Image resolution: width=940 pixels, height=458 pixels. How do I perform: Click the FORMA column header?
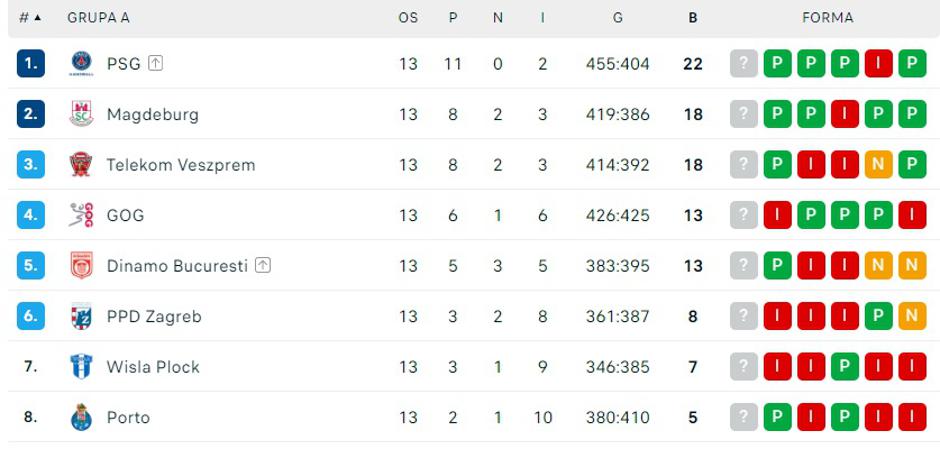(x=827, y=18)
